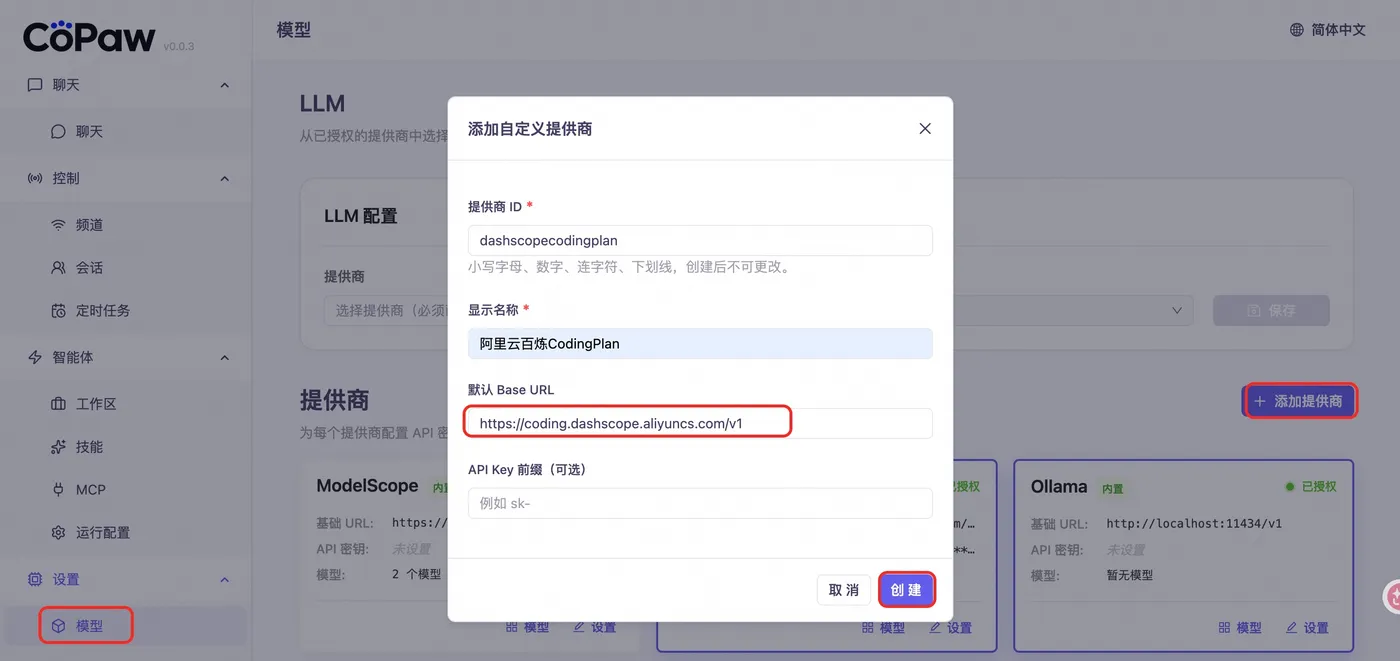Click the 创建 button

tap(906, 590)
